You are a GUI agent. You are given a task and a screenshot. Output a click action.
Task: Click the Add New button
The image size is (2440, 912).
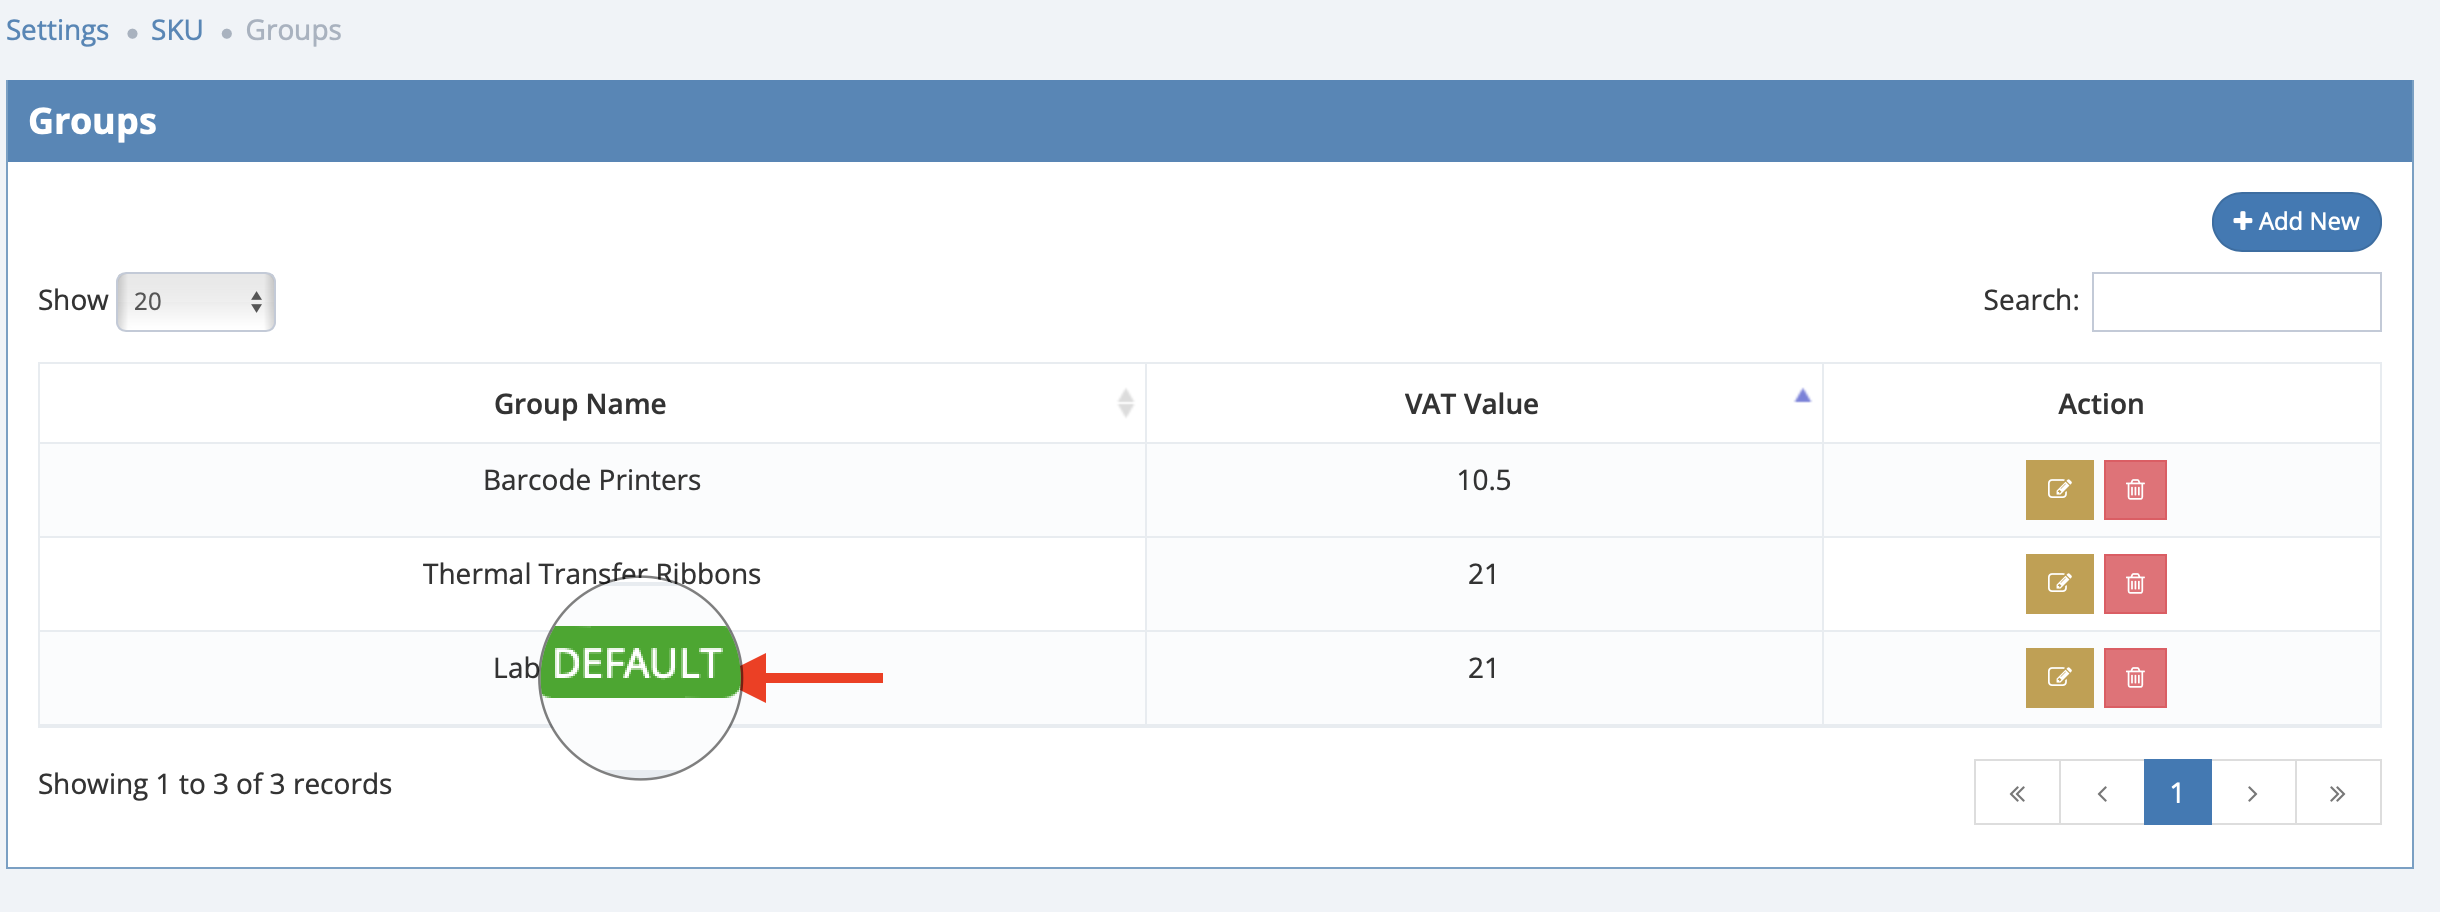tap(2296, 222)
